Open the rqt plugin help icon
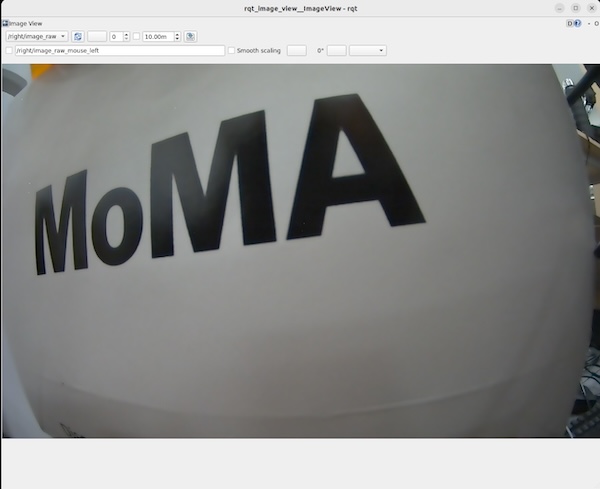This screenshot has width=600, height=489. pos(577,23)
